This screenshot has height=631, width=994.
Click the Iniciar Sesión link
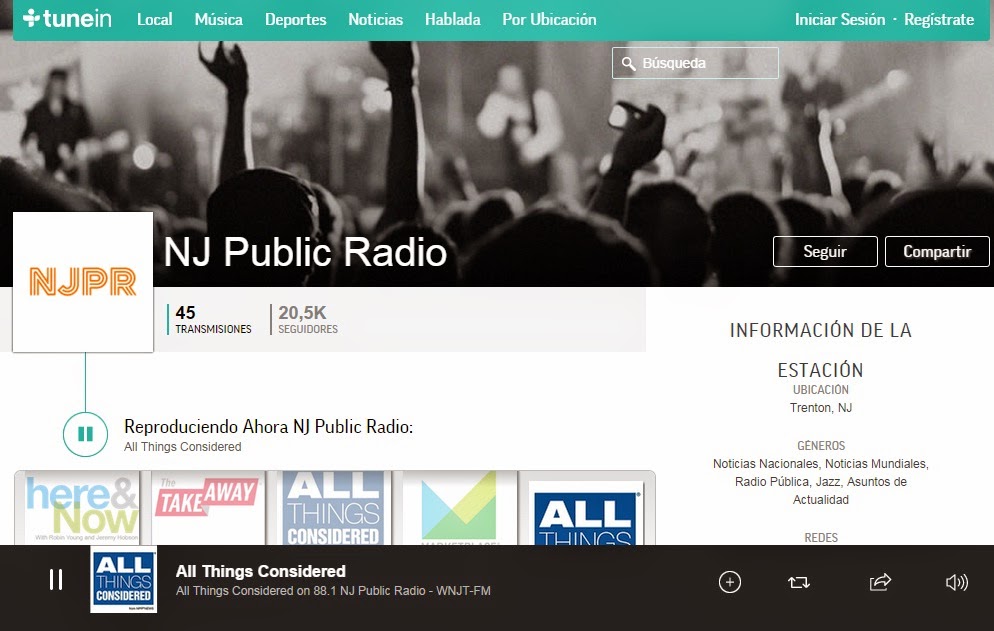[840, 20]
